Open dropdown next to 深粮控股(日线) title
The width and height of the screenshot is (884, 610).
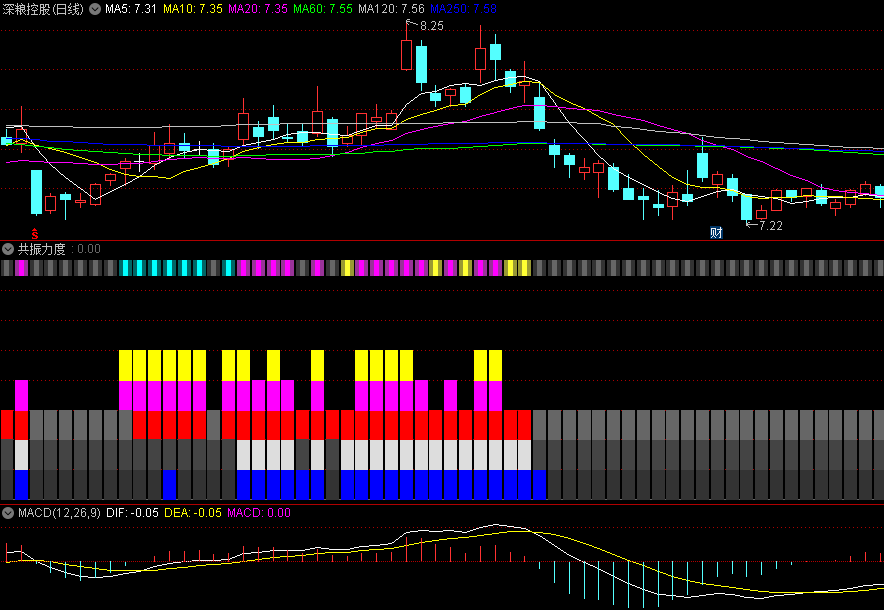pos(95,9)
